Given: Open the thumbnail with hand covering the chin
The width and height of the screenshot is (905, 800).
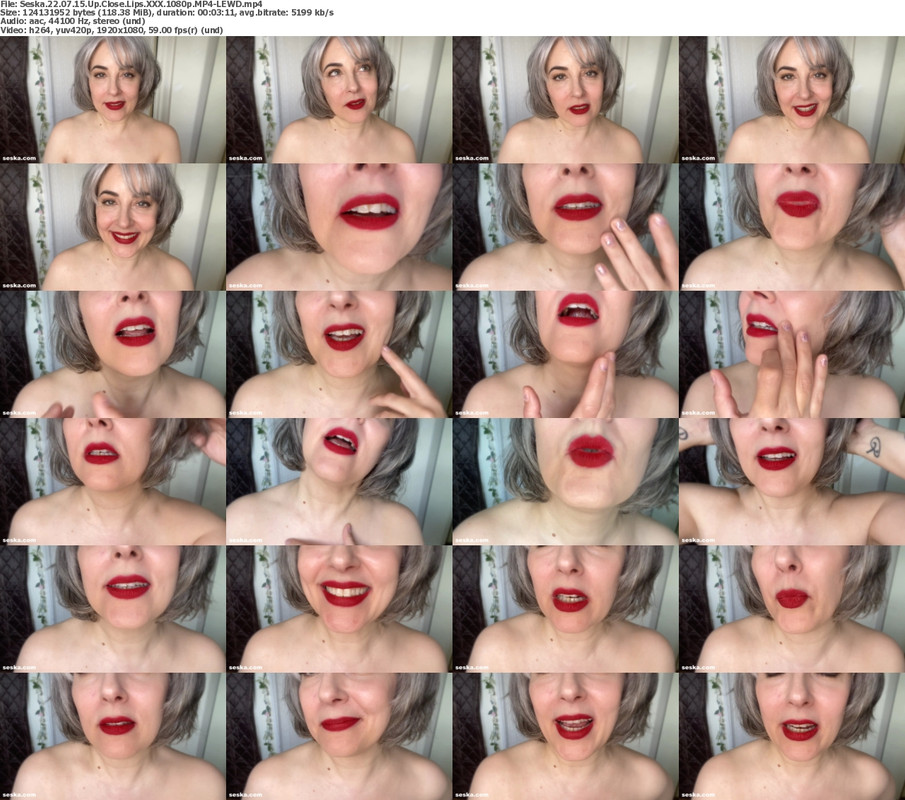Looking at the screenshot, I should pos(792,354).
